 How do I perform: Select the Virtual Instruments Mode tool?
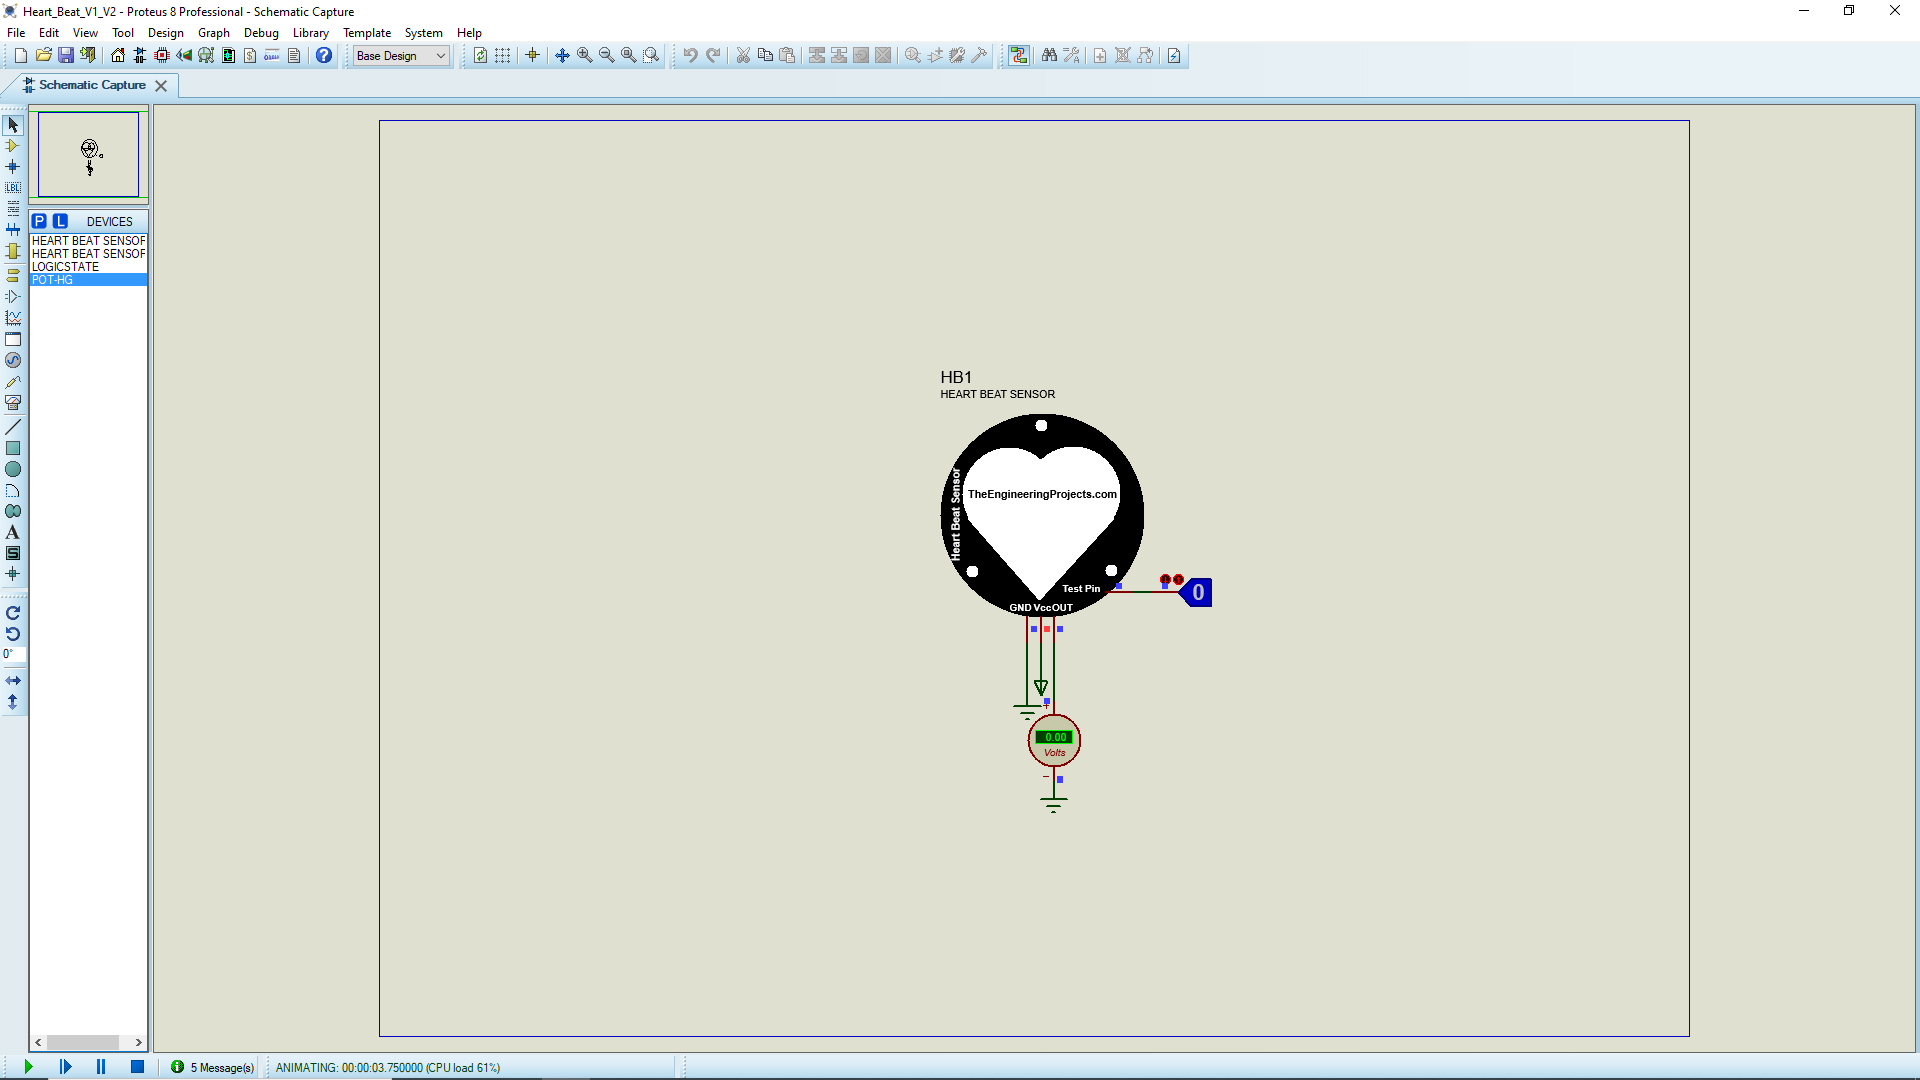click(x=13, y=403)
